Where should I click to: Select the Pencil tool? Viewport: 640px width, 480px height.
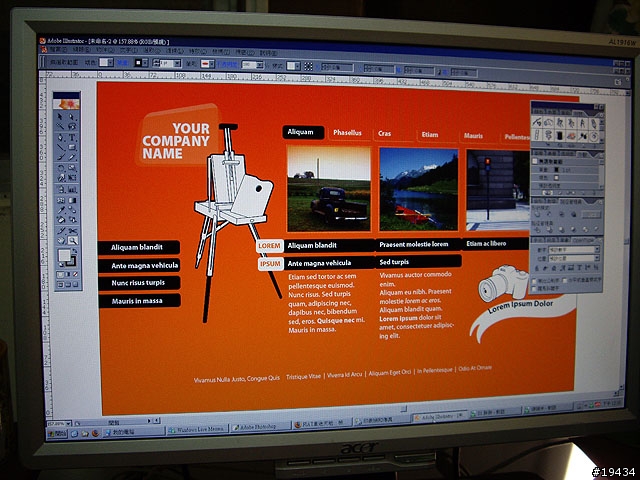click(72, 157)
